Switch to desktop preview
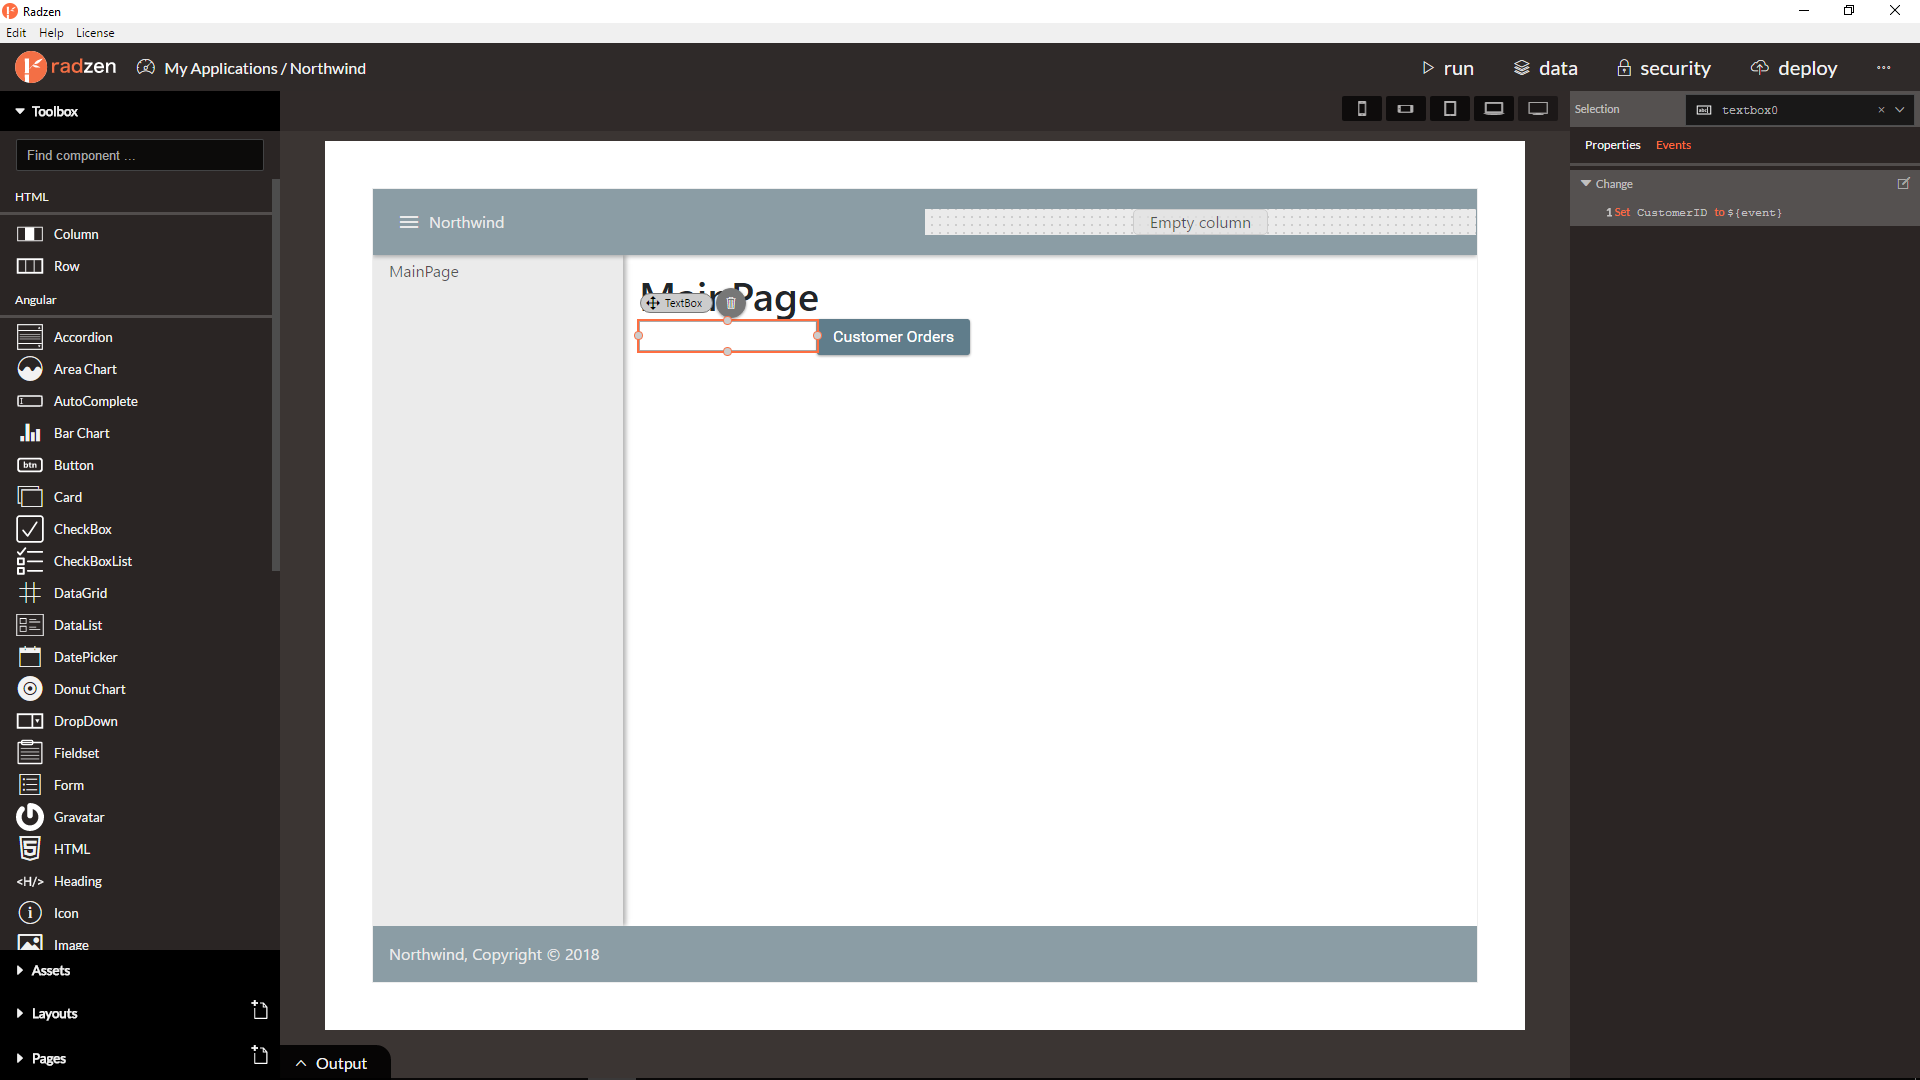 pos(1538,108)
